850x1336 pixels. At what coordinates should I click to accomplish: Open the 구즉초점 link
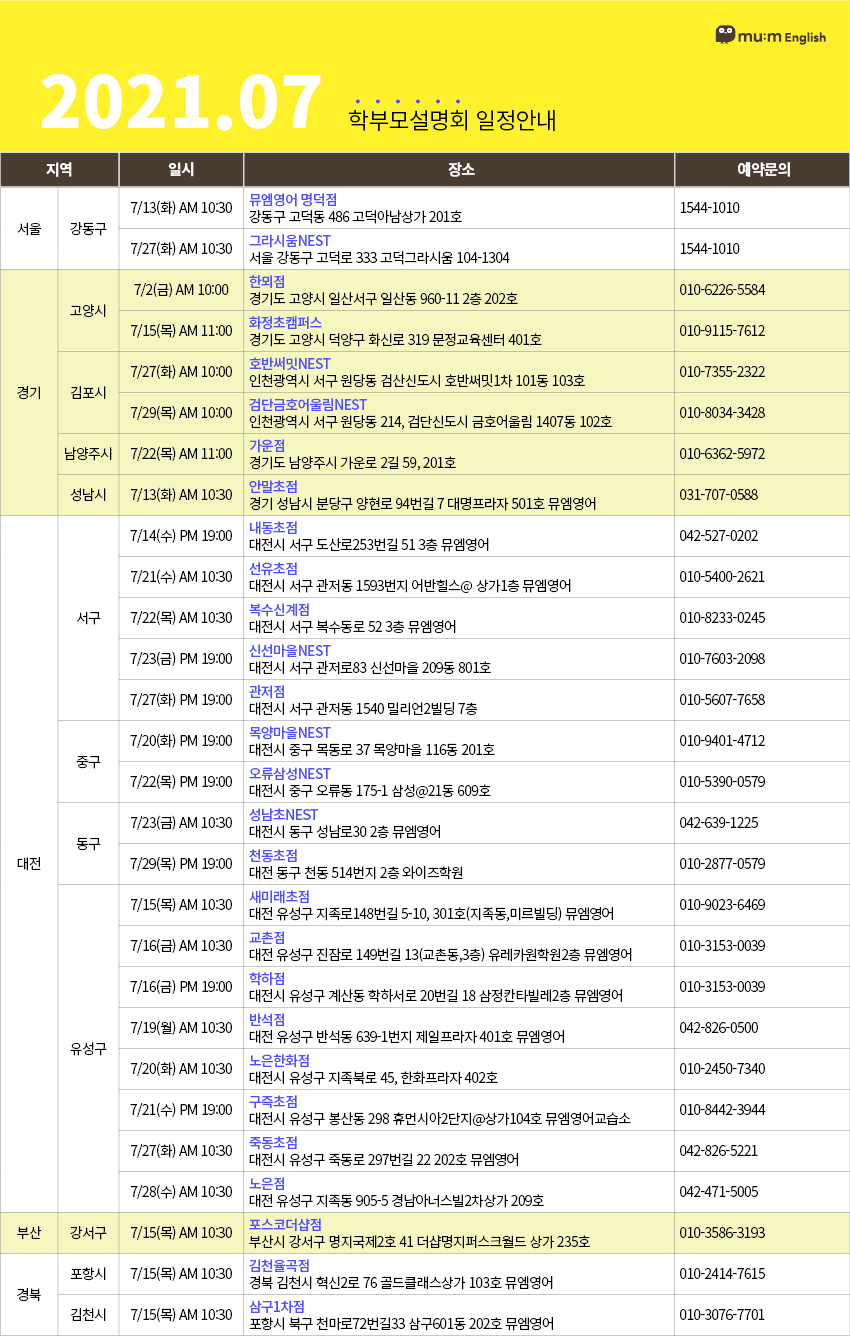pos(273,1101)
